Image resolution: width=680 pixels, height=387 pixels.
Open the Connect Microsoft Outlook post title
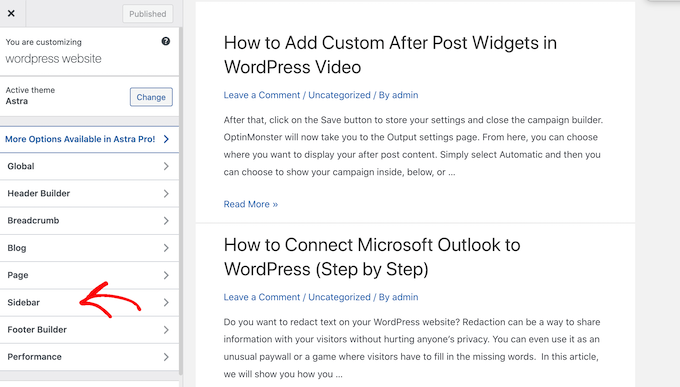[x=372, y=257]
